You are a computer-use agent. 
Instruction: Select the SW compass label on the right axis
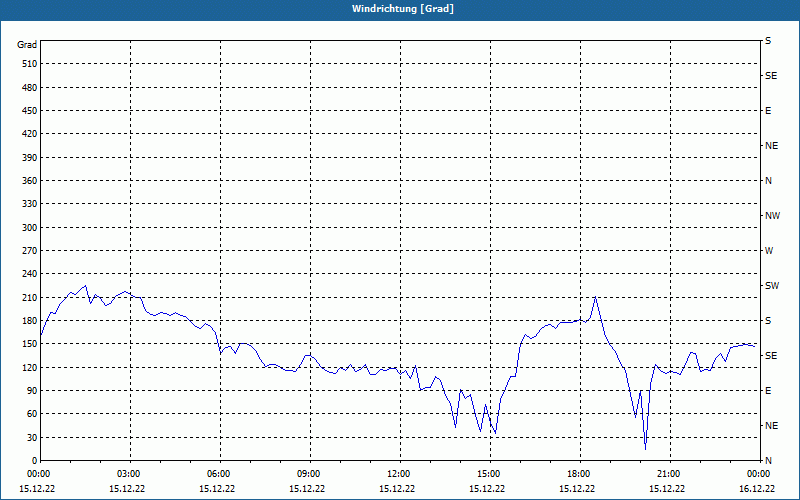coord(772,286)
